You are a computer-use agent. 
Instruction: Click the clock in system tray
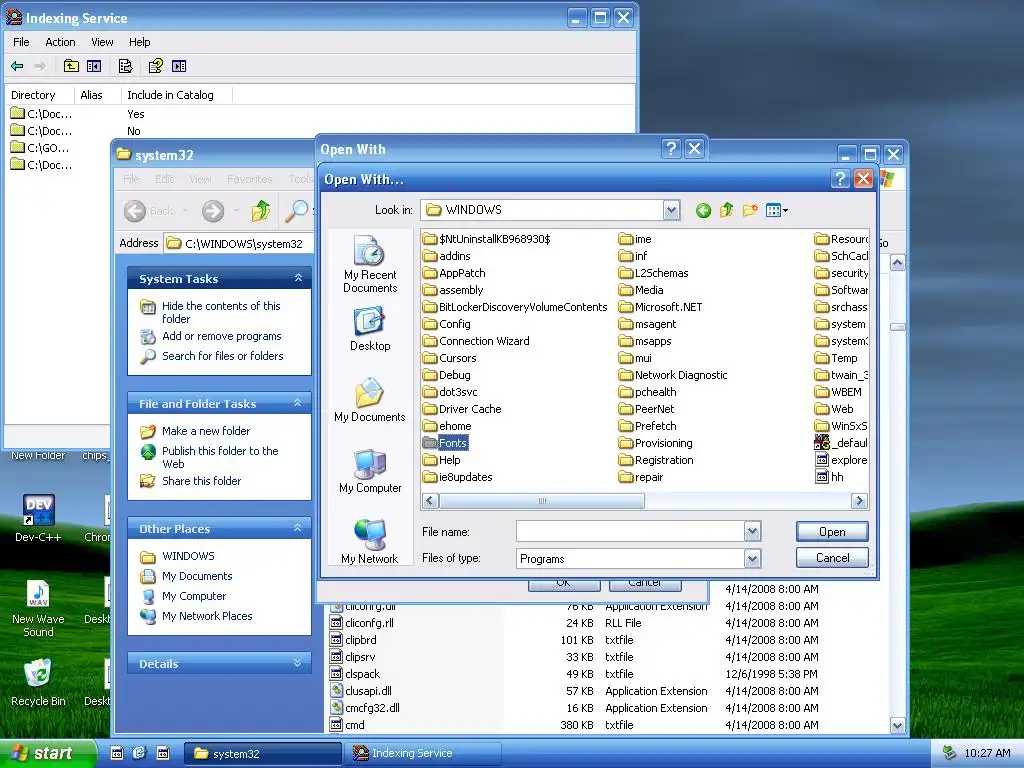click(x=987, y=754)
